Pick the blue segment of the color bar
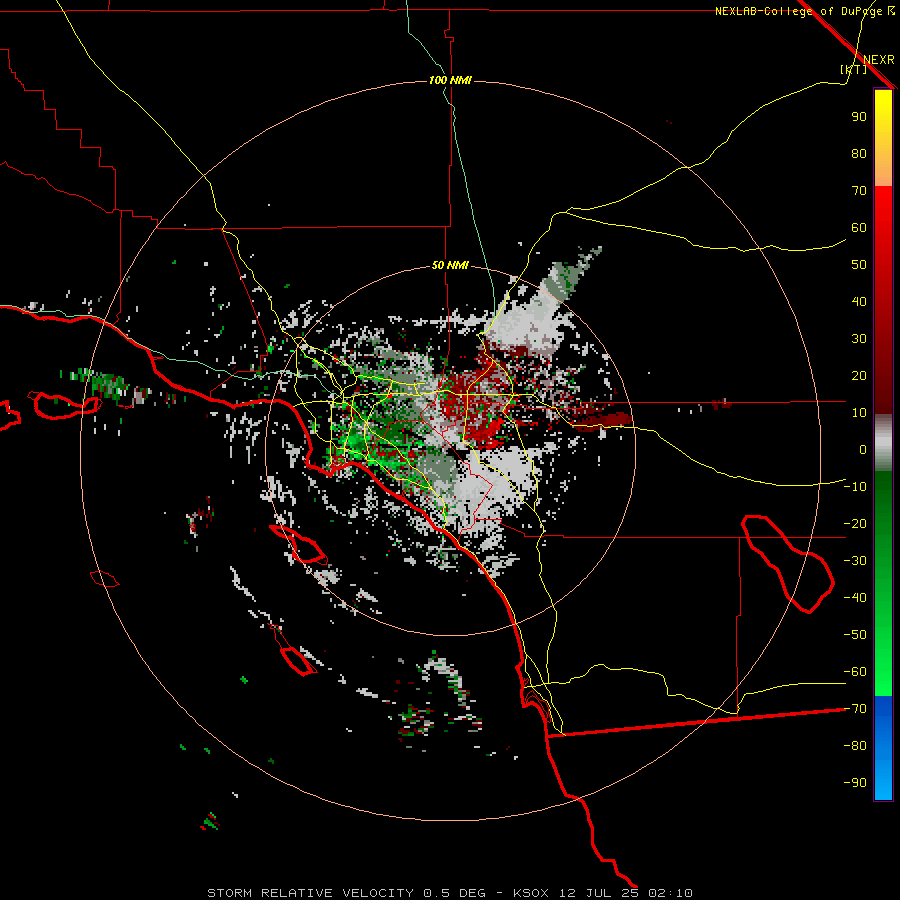Screen dimensions: 900x900 [883, 748]
